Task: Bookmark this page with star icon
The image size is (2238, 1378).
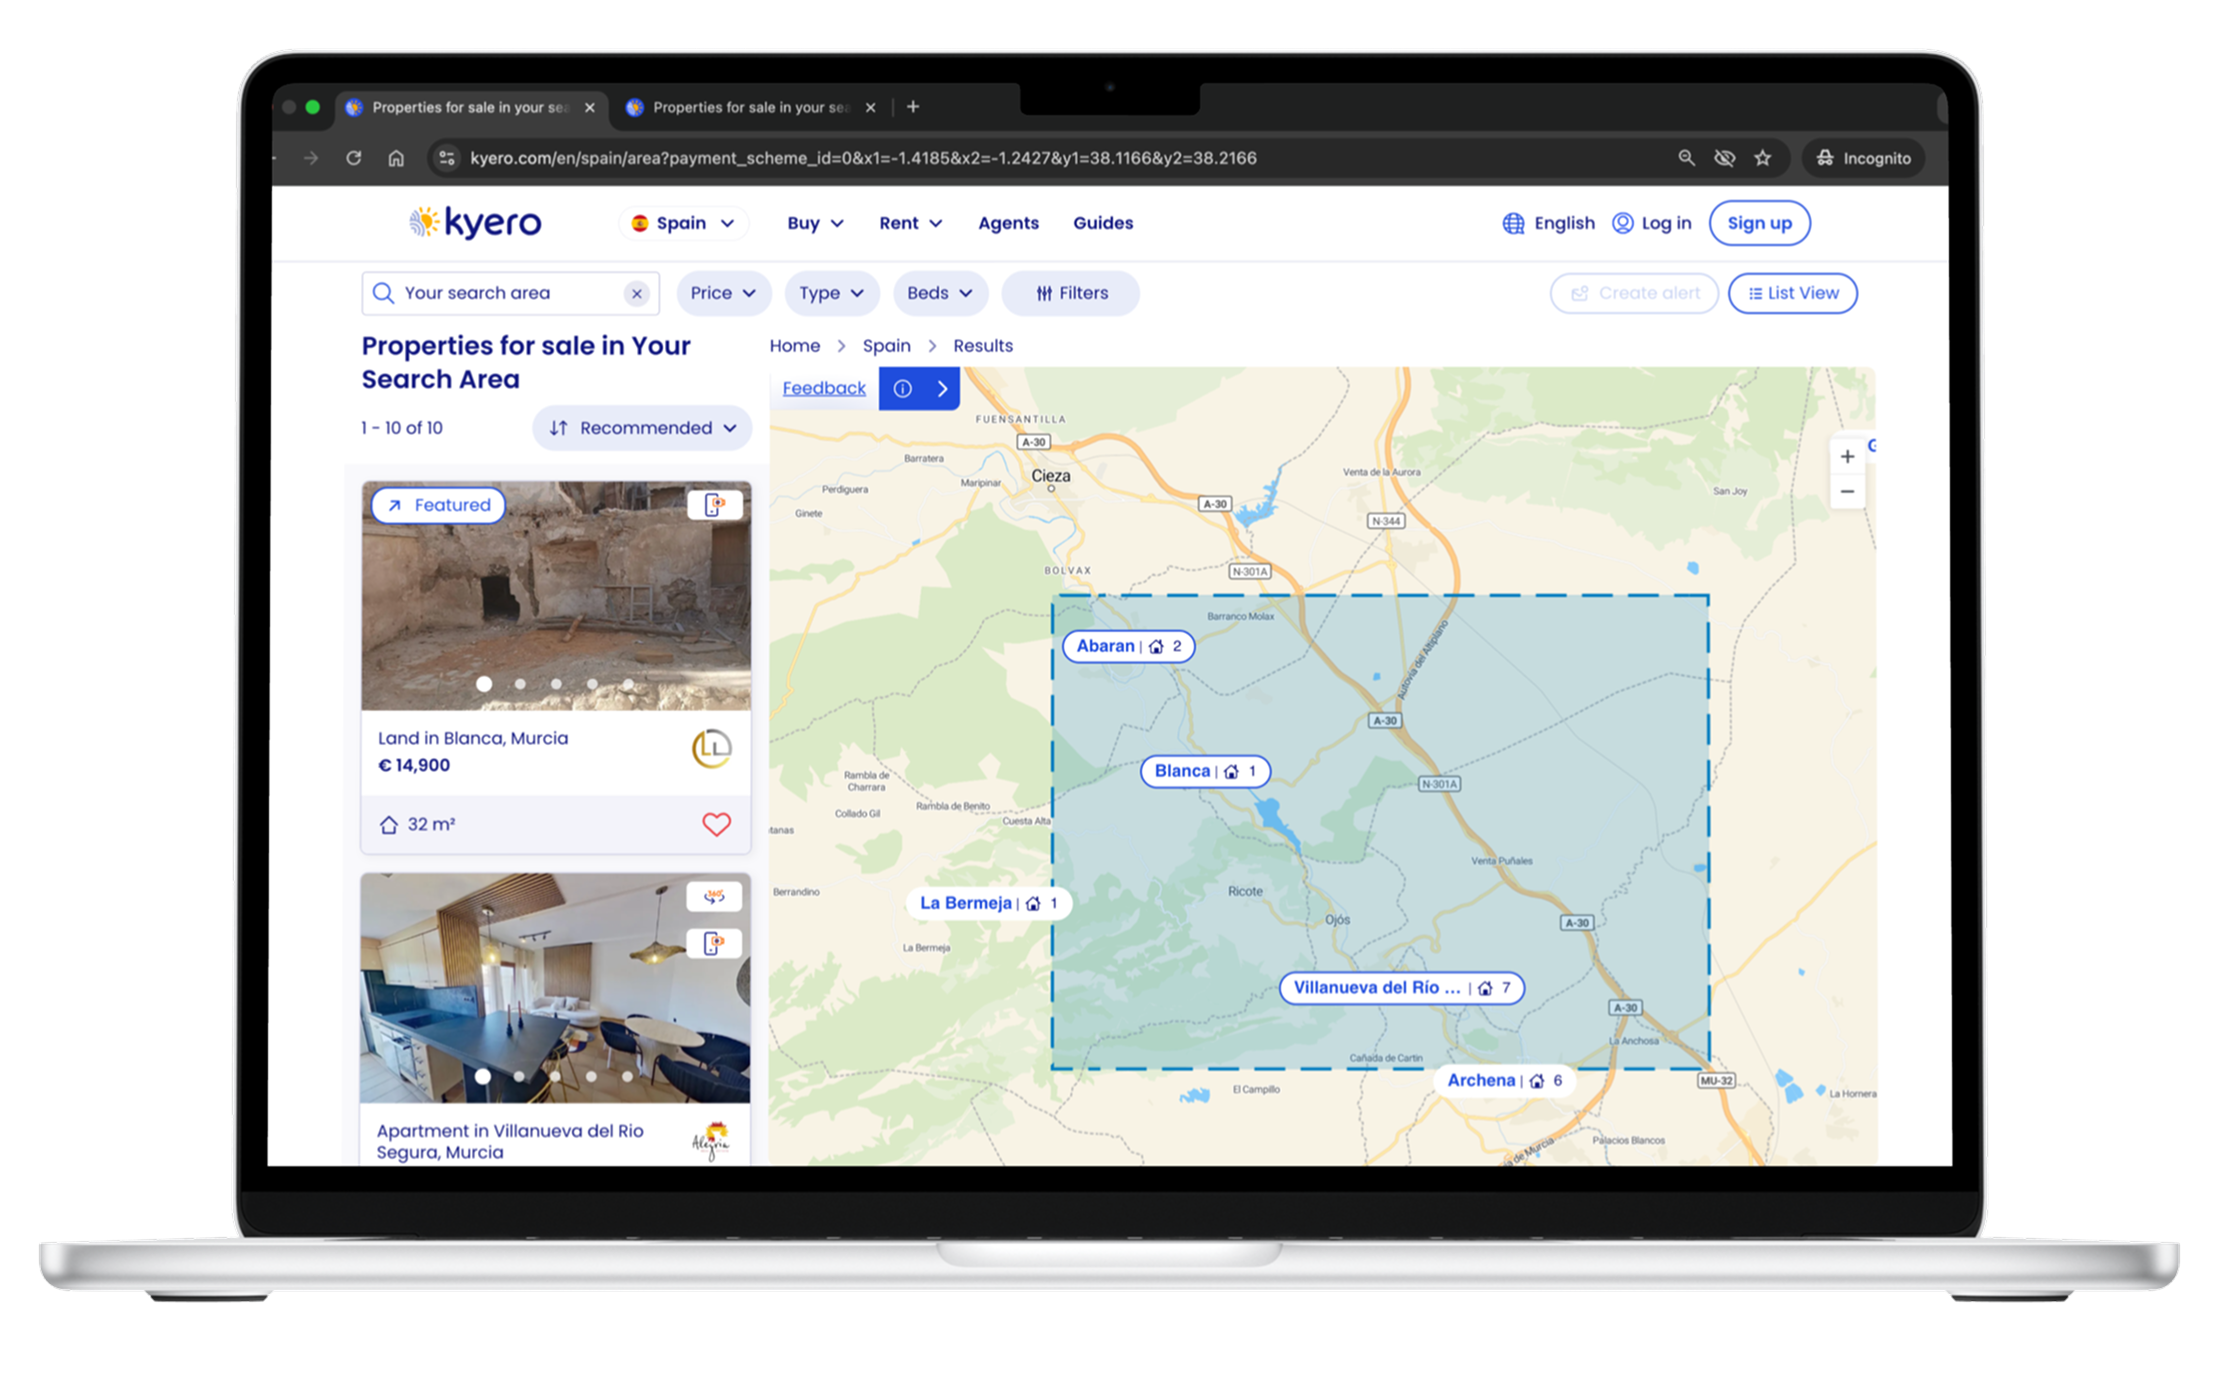Action: [x=1763, y=158]
